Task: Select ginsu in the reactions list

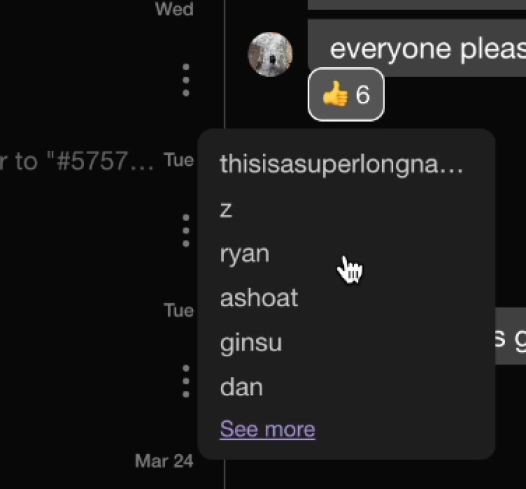Action: [251, 343]
